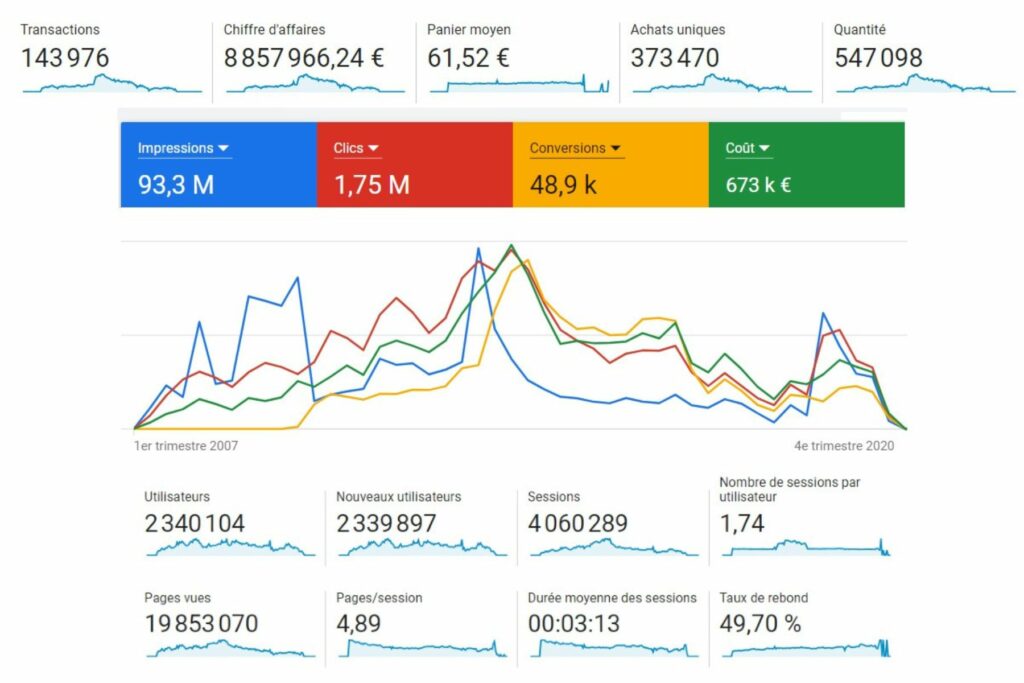
Task: Click the Nombre de sessions par utilisateur label
Action: (x=790, y=490)
